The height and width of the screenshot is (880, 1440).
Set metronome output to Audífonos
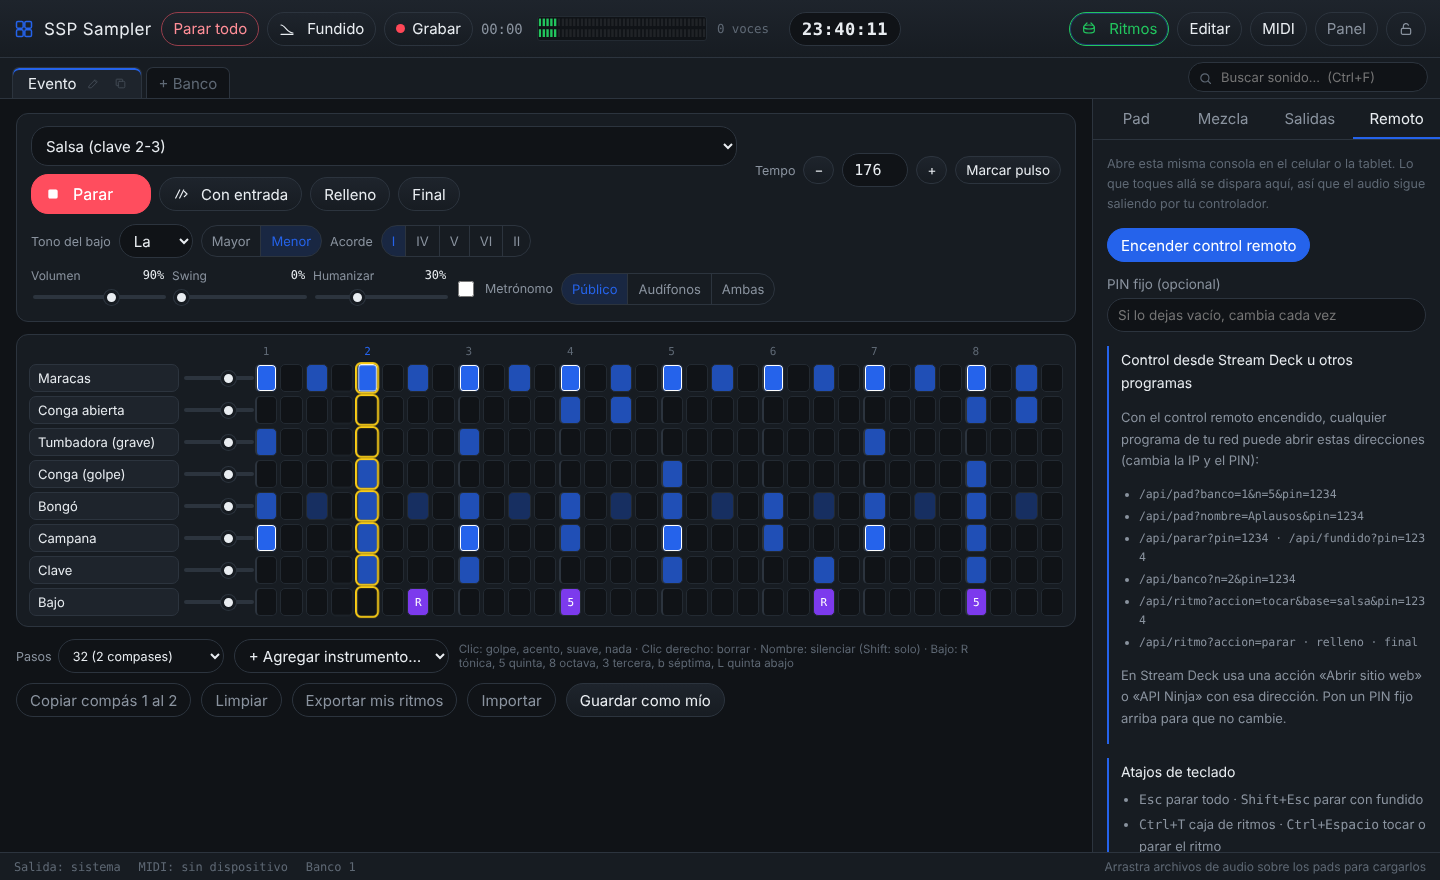point(669,289)
